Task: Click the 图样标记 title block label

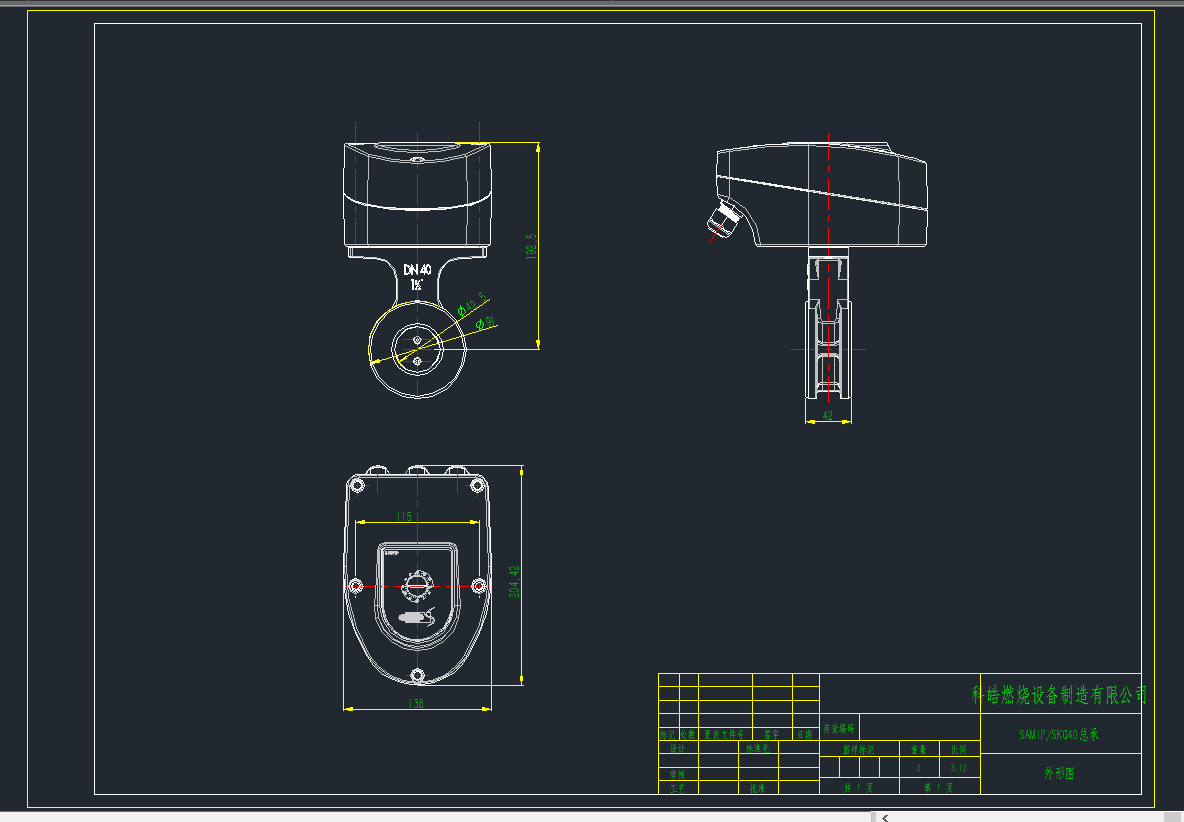Action: 859,750
